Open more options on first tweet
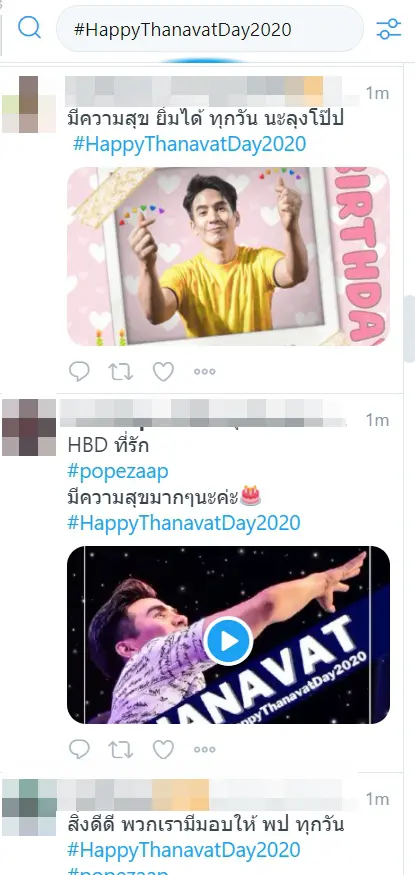This screenshot has height=875, width=415. pos(205,372)
